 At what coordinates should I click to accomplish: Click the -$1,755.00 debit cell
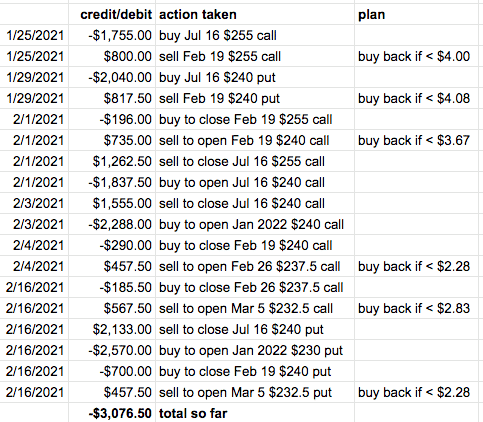click(112, 35)
